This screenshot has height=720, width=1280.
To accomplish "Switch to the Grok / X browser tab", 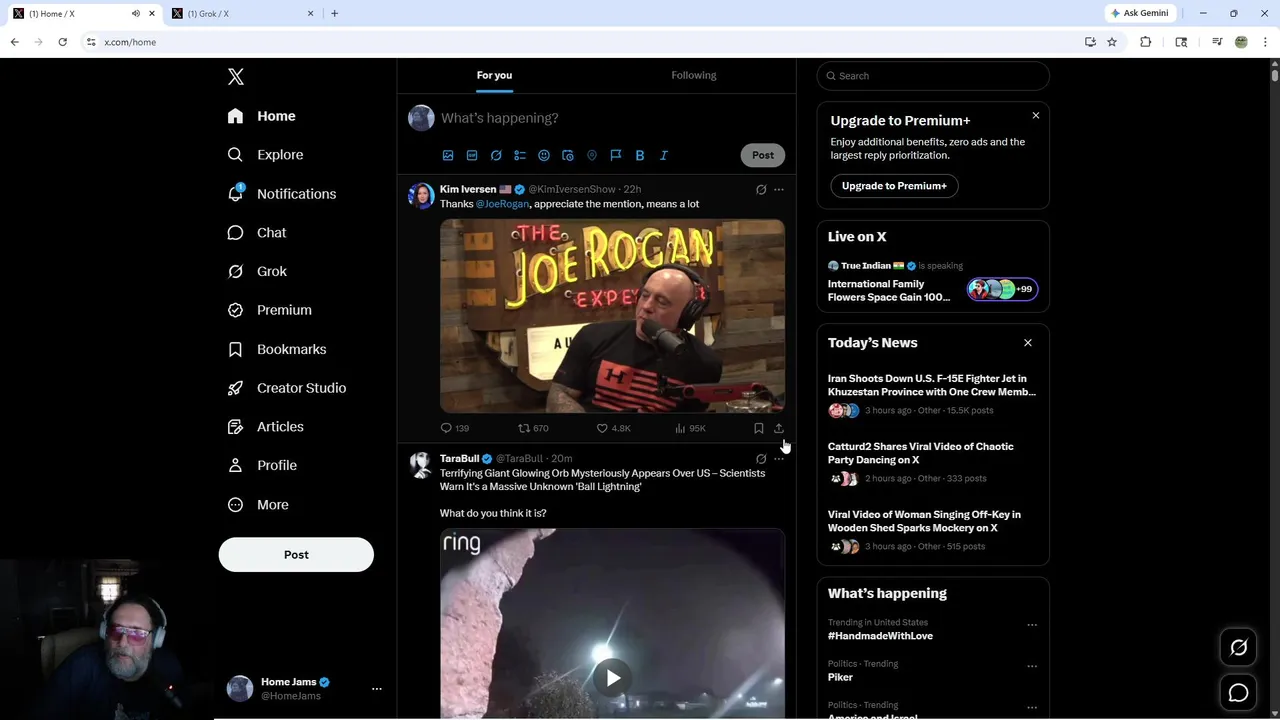I will click(x=242, y=14).
